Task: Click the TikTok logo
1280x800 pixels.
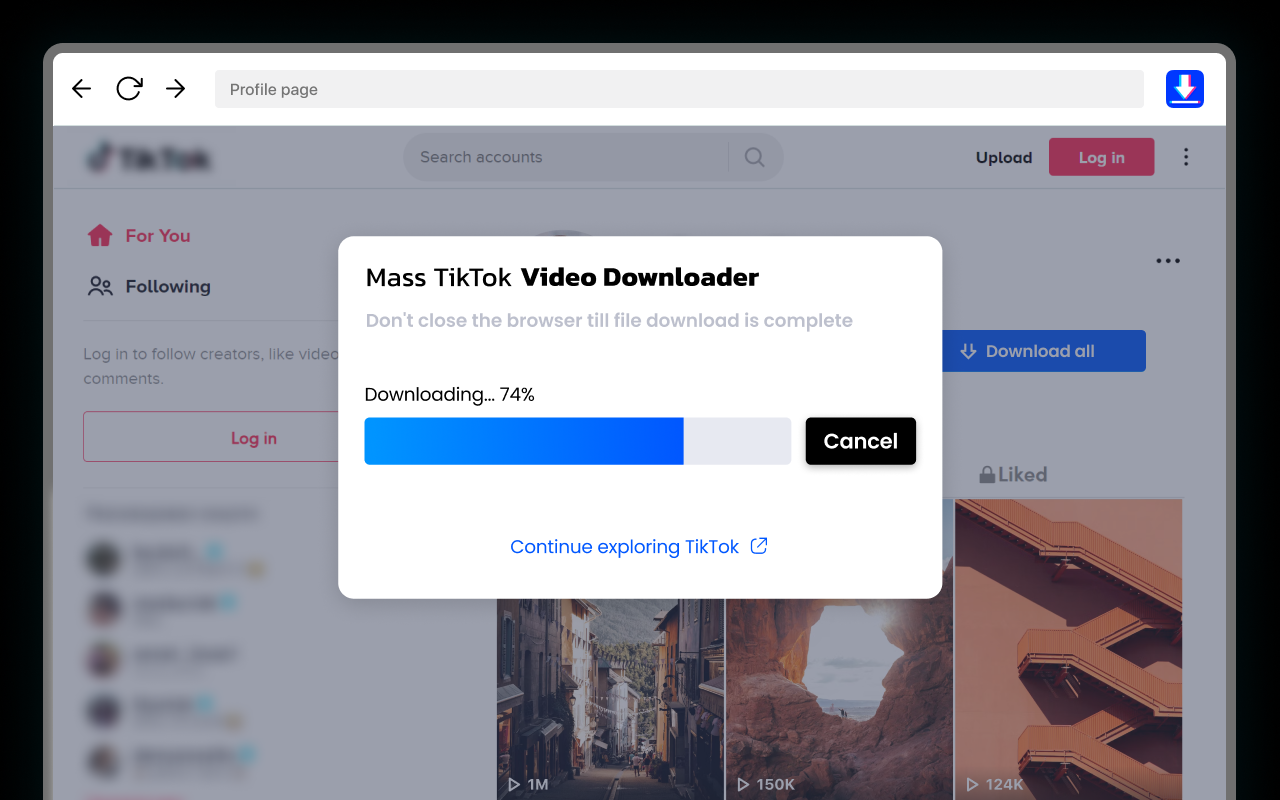Action: [x=148, y=157]
